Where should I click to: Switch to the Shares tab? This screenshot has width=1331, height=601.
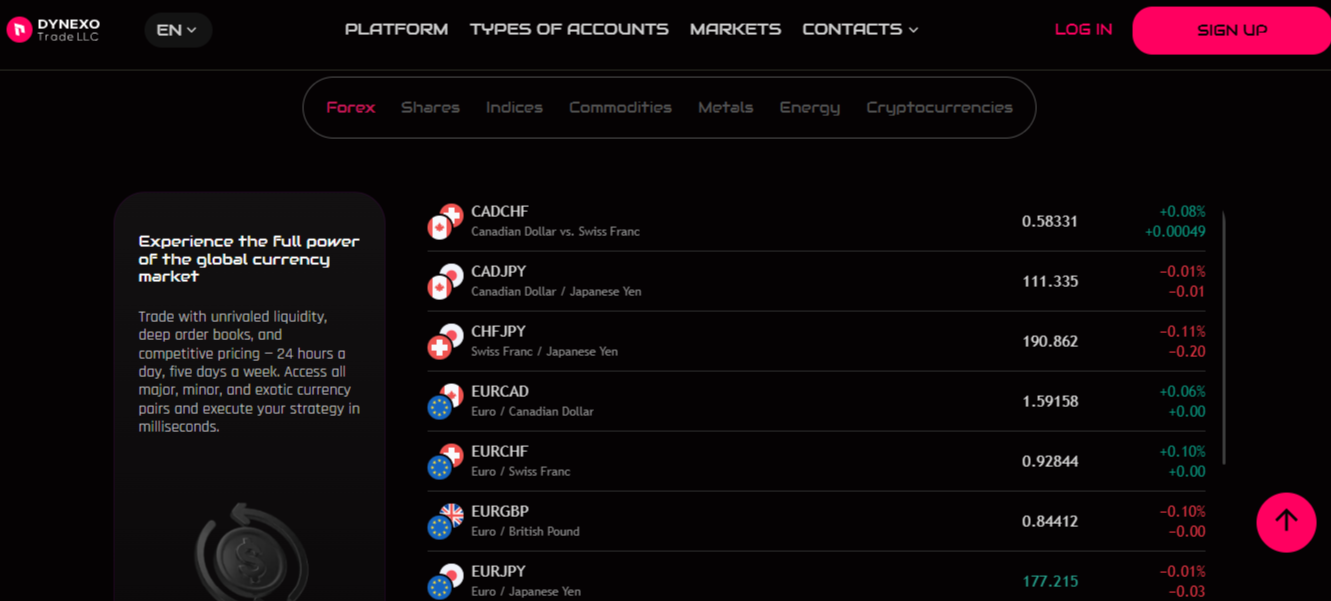pos(430,107)
